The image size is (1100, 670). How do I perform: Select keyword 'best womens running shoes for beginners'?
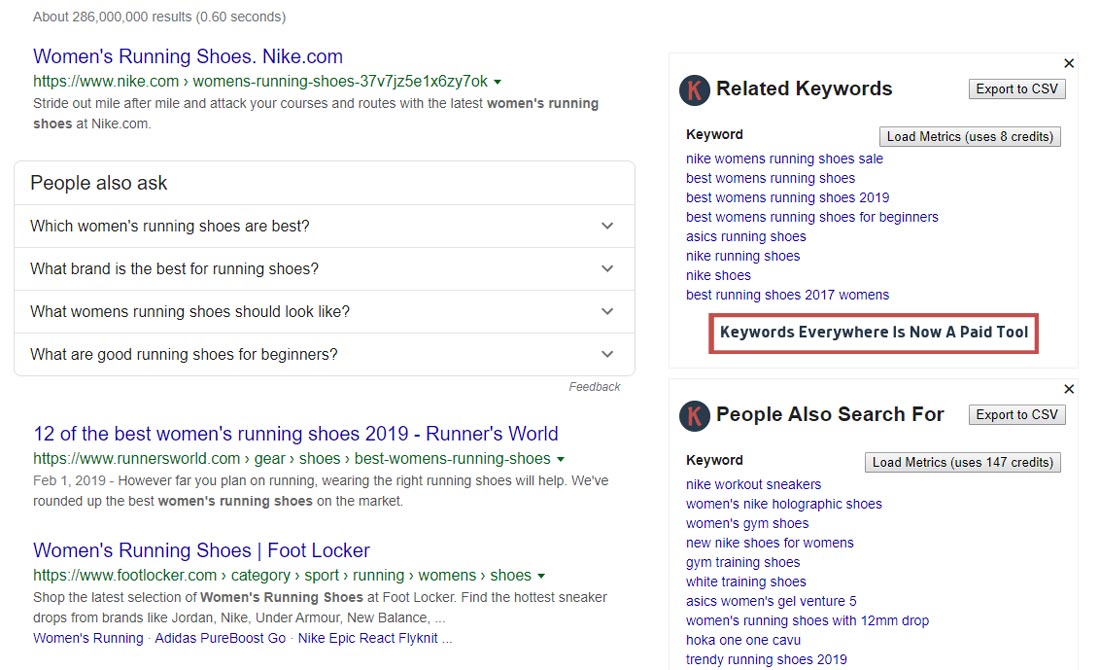click(x=812, y=217)
